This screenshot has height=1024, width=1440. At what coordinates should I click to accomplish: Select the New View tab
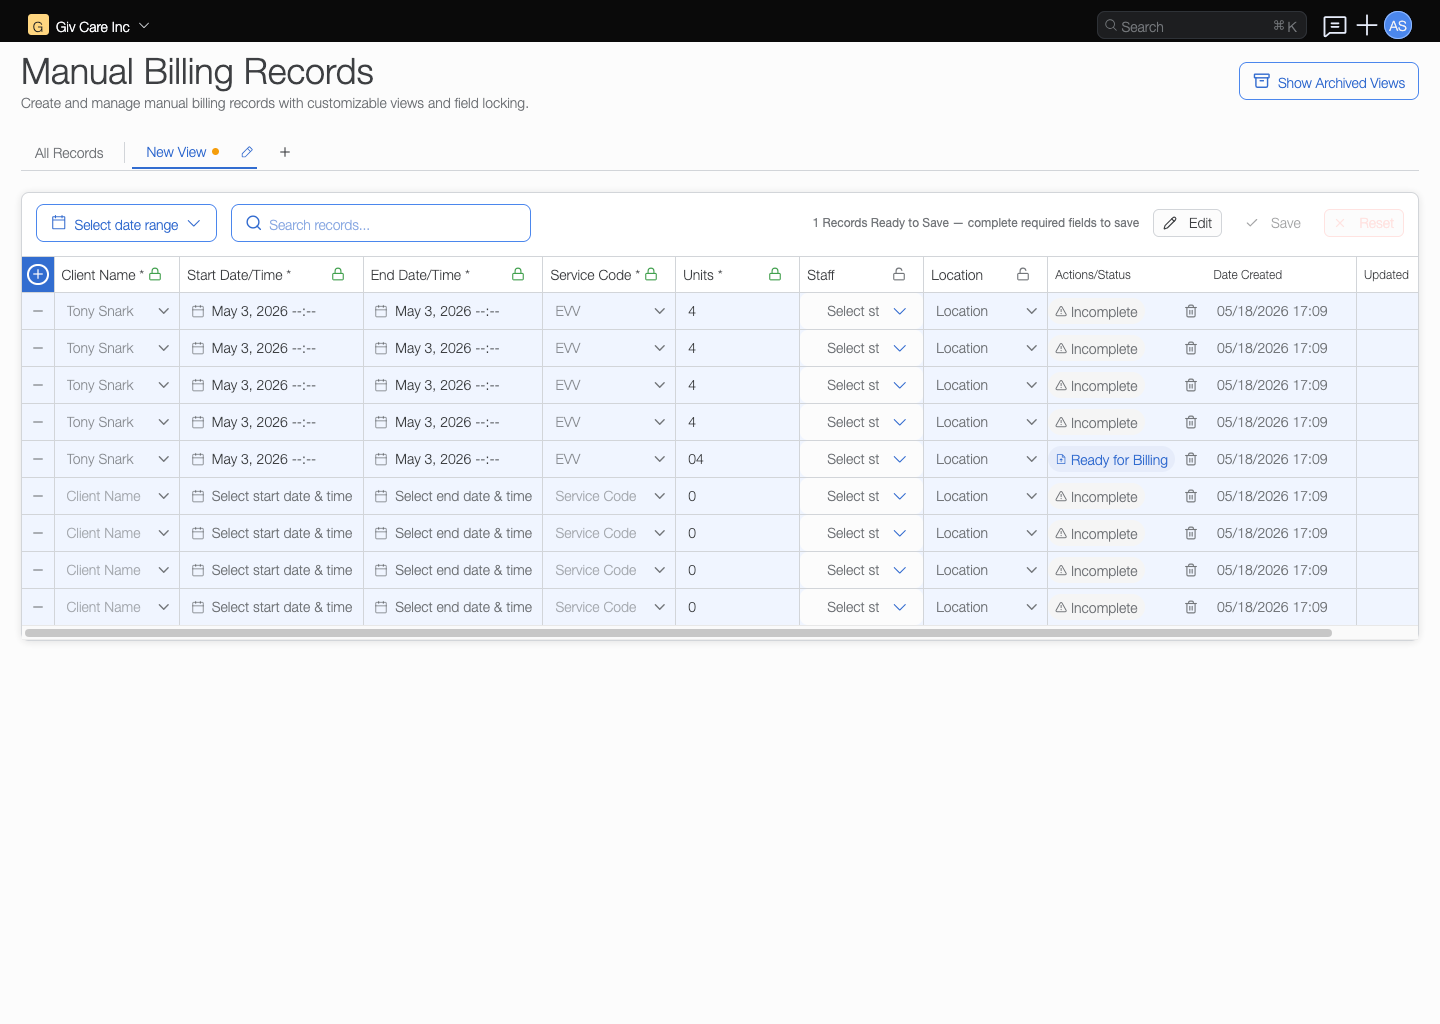pos(176,152)
